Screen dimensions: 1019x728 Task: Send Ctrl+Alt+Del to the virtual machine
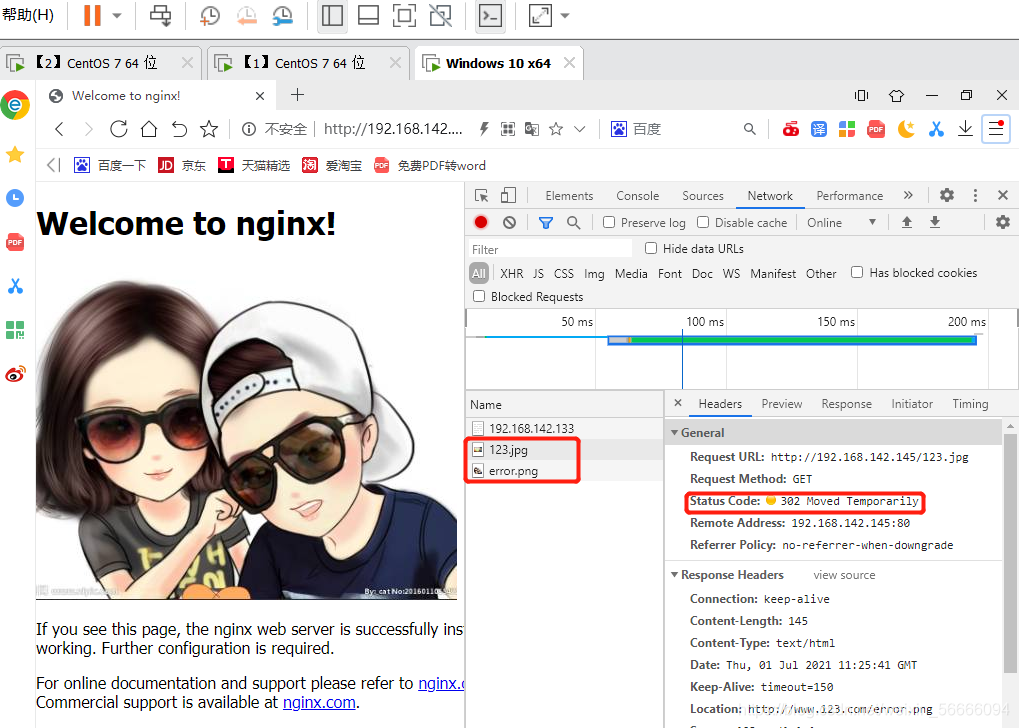pos(161,15)
